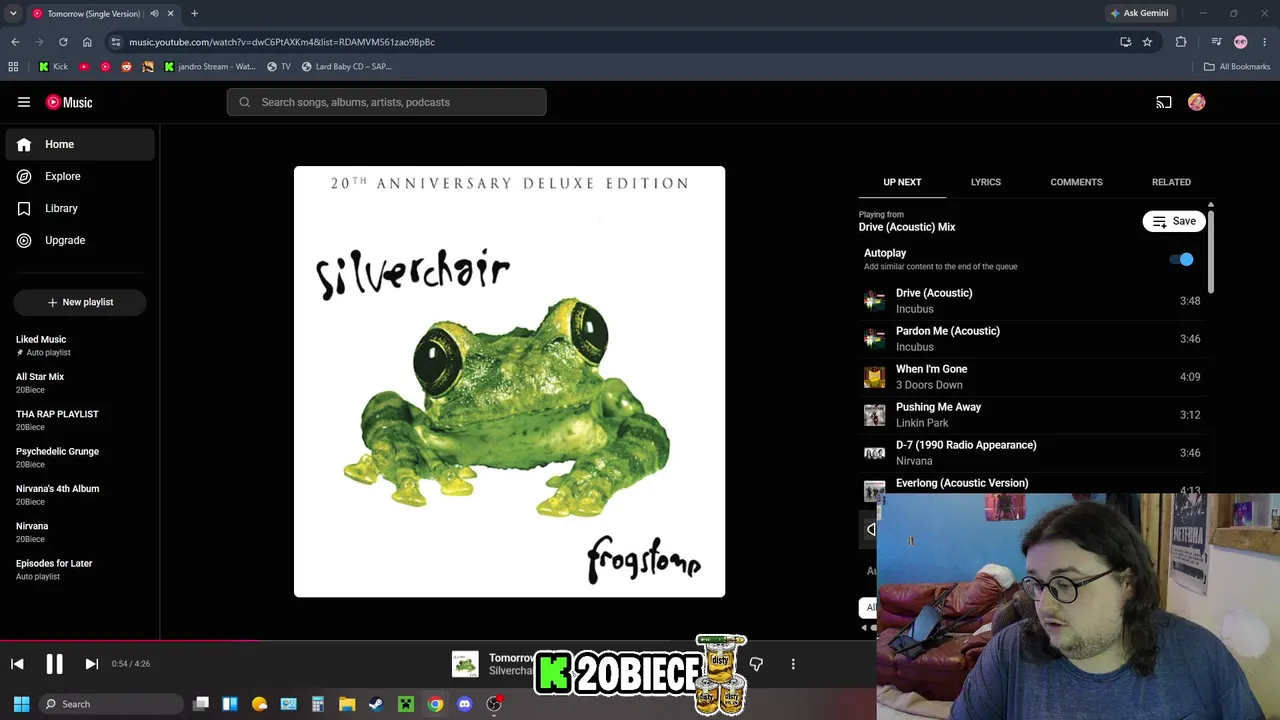Open the Windows Start menu

(21, 704)
